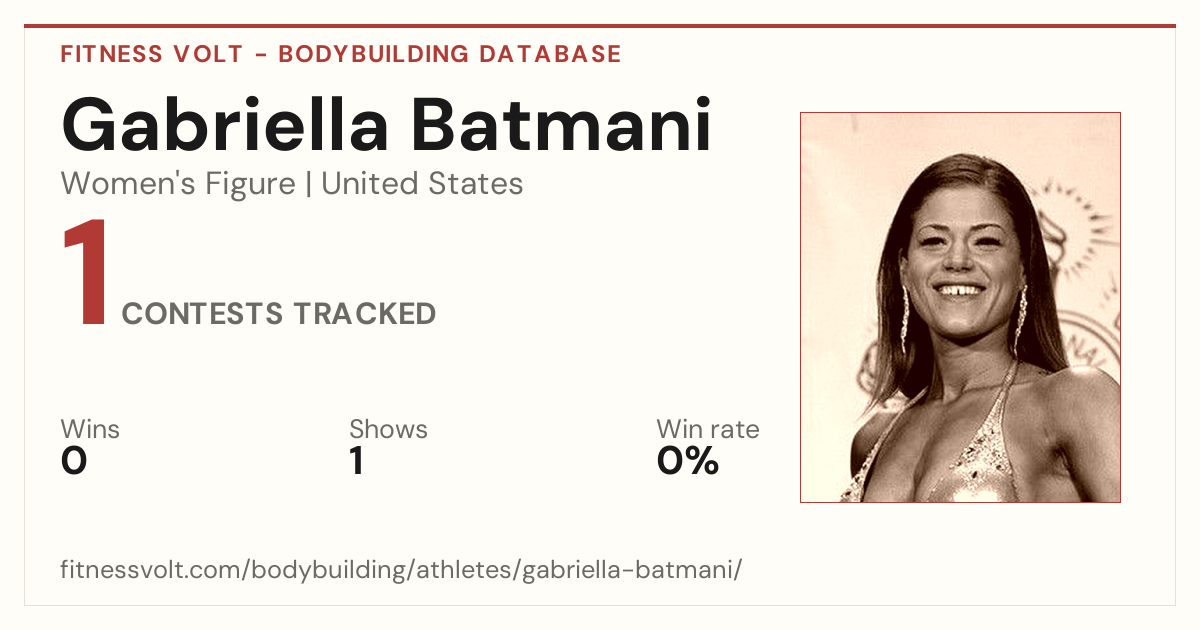The height and width of the screenshot is (630, 1200).
Task: Select the Gabriella Batmani name heading
Action: pyautogui.click(x=386, y=125)
